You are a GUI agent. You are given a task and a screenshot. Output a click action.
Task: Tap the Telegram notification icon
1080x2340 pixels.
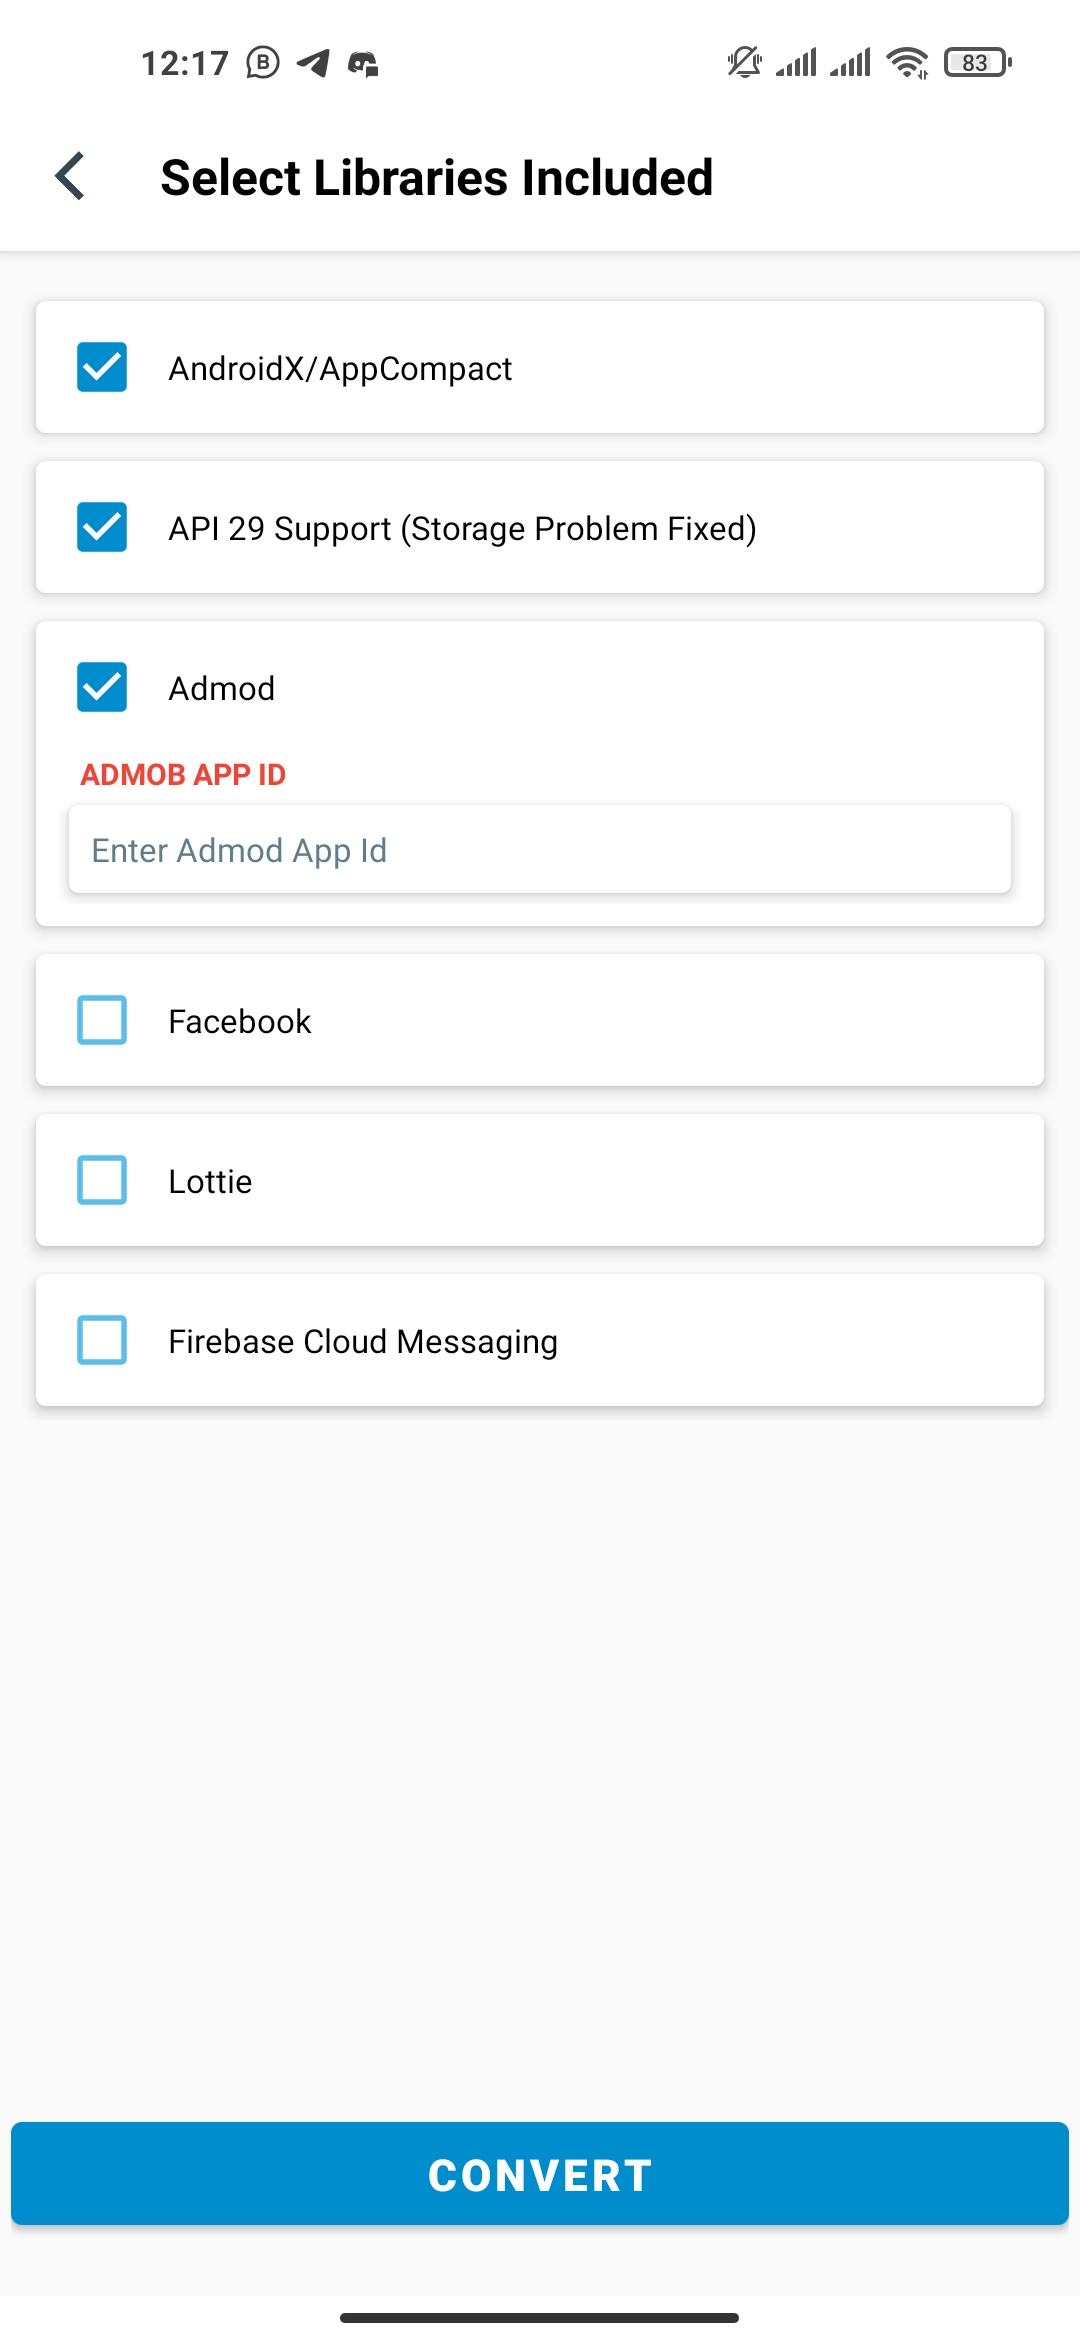coord(314,63)
